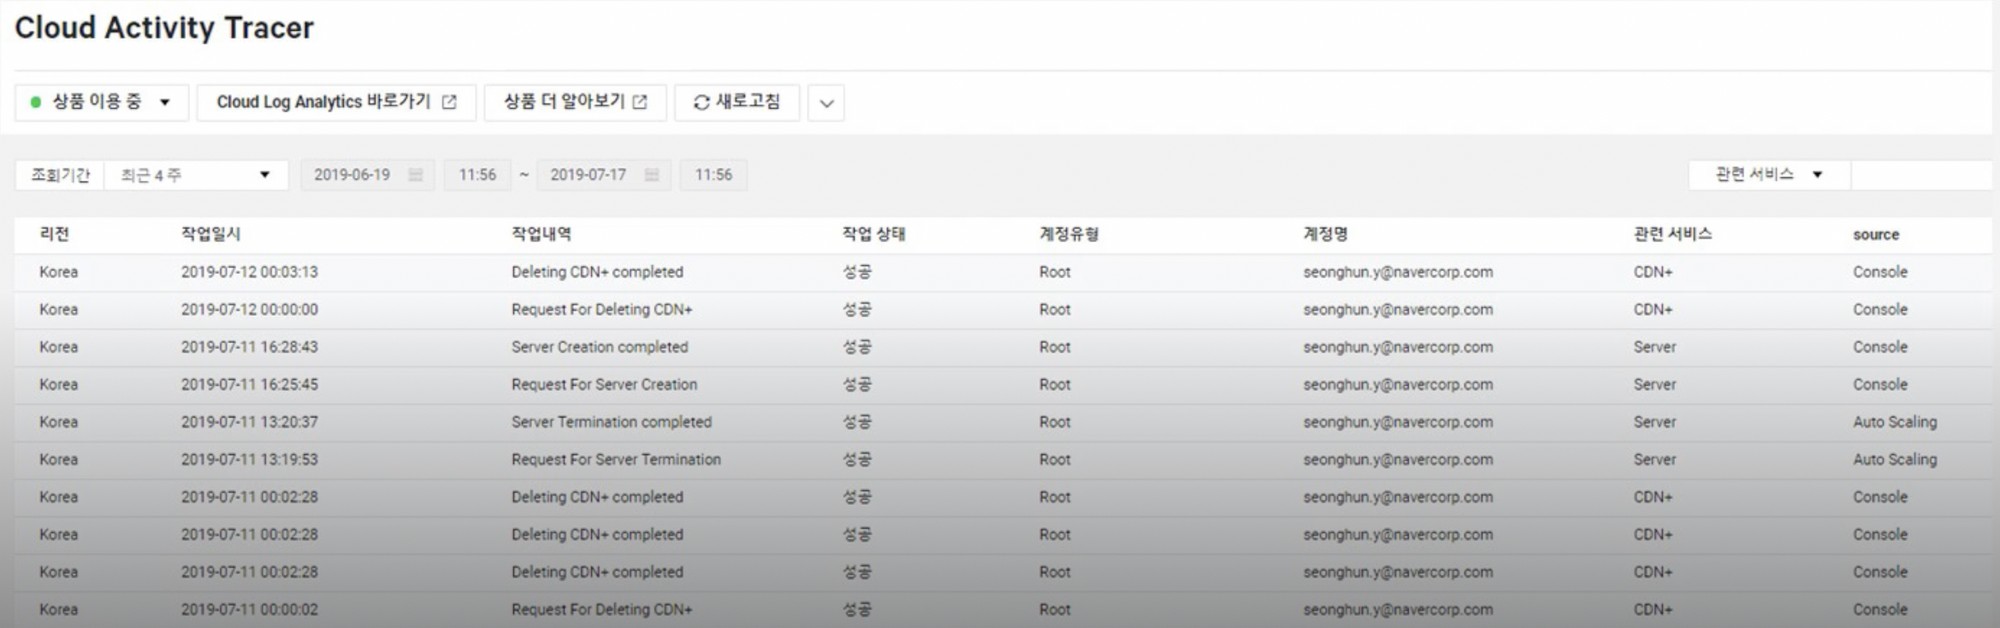Click the refresh icon next to 새로고침
Viewport: 2000px width, 628px height.
click(x=701, y=102)
